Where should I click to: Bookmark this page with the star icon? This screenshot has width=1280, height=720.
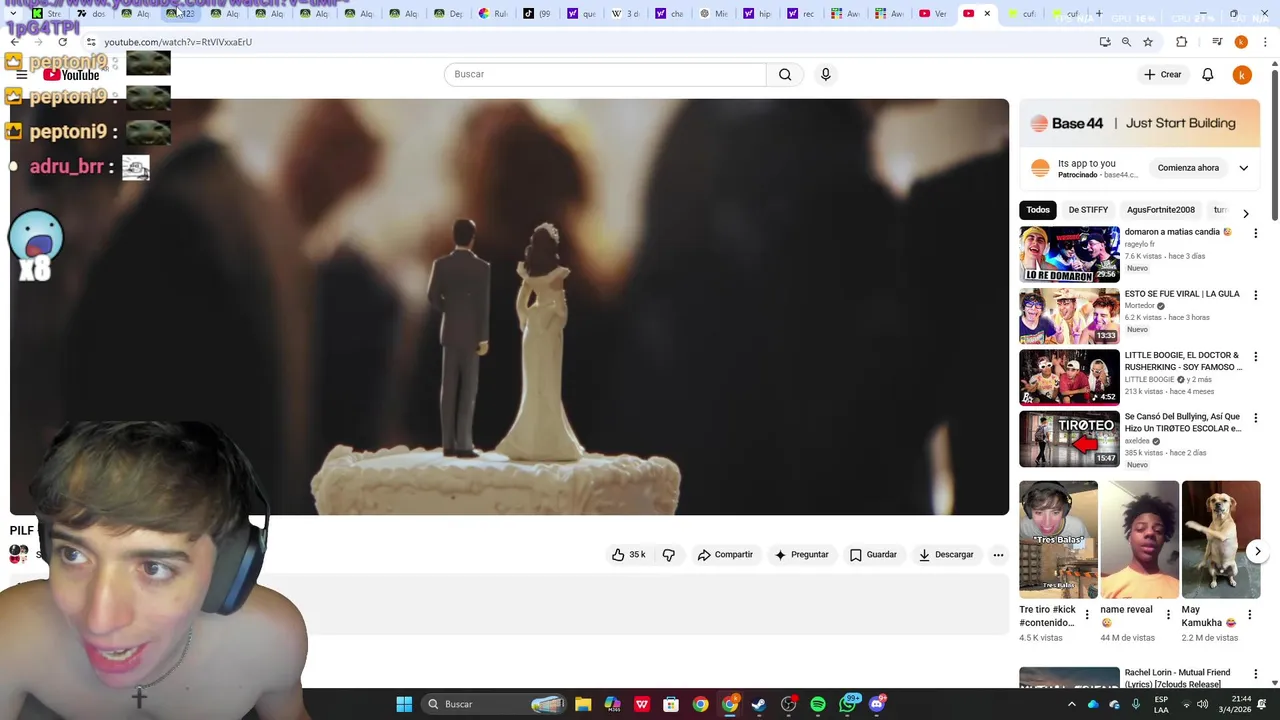(1148, 42)
